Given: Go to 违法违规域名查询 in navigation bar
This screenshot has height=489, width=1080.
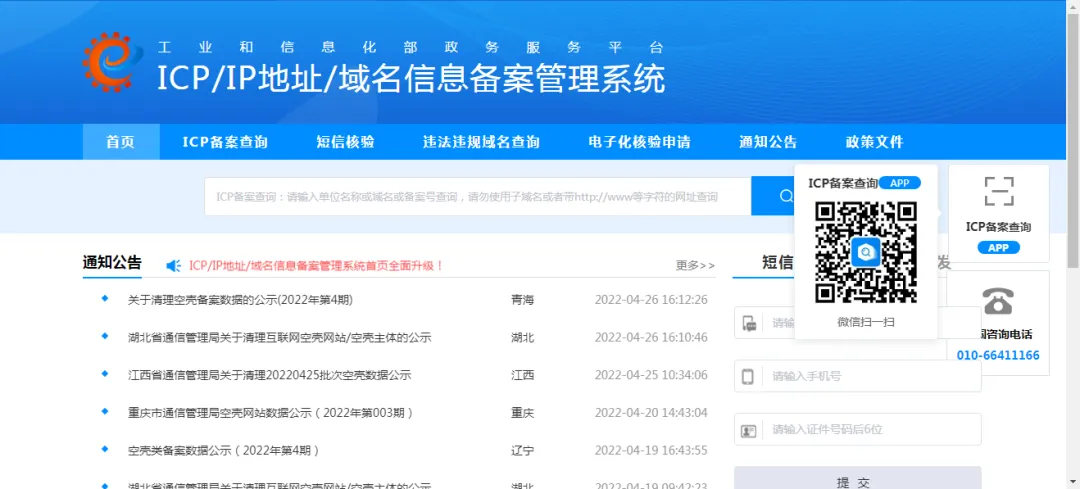Looking at the screenshot, I should pos(481,142).
